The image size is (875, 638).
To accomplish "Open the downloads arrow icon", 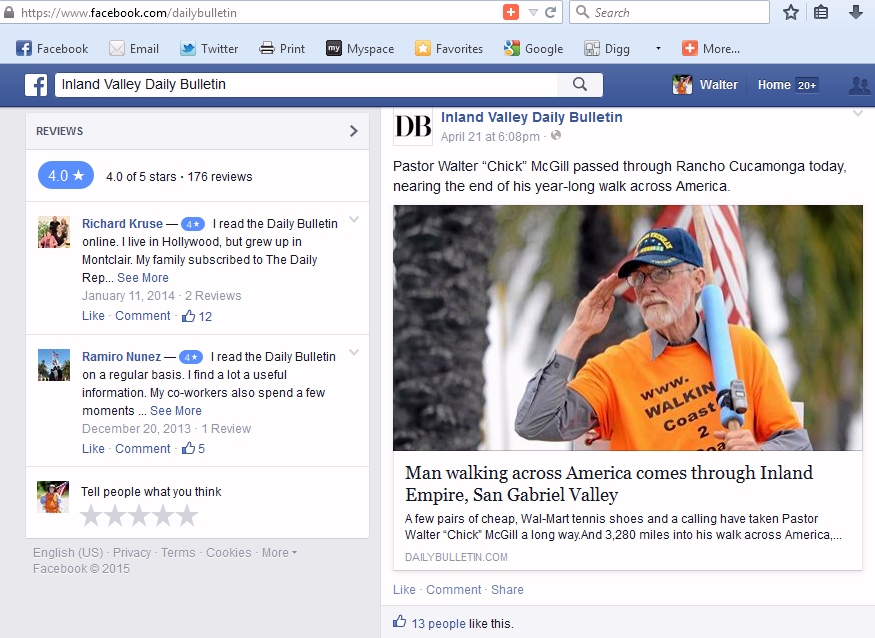I will coord(855,12).
